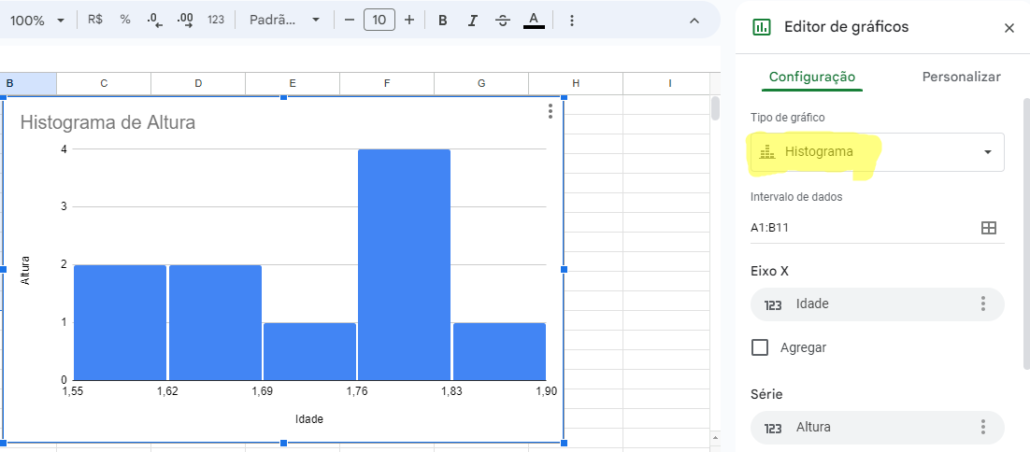The width and height of the screenshot is (1030, 452).
Task: Open chart three-dot options menu
Action: [550, 112]
